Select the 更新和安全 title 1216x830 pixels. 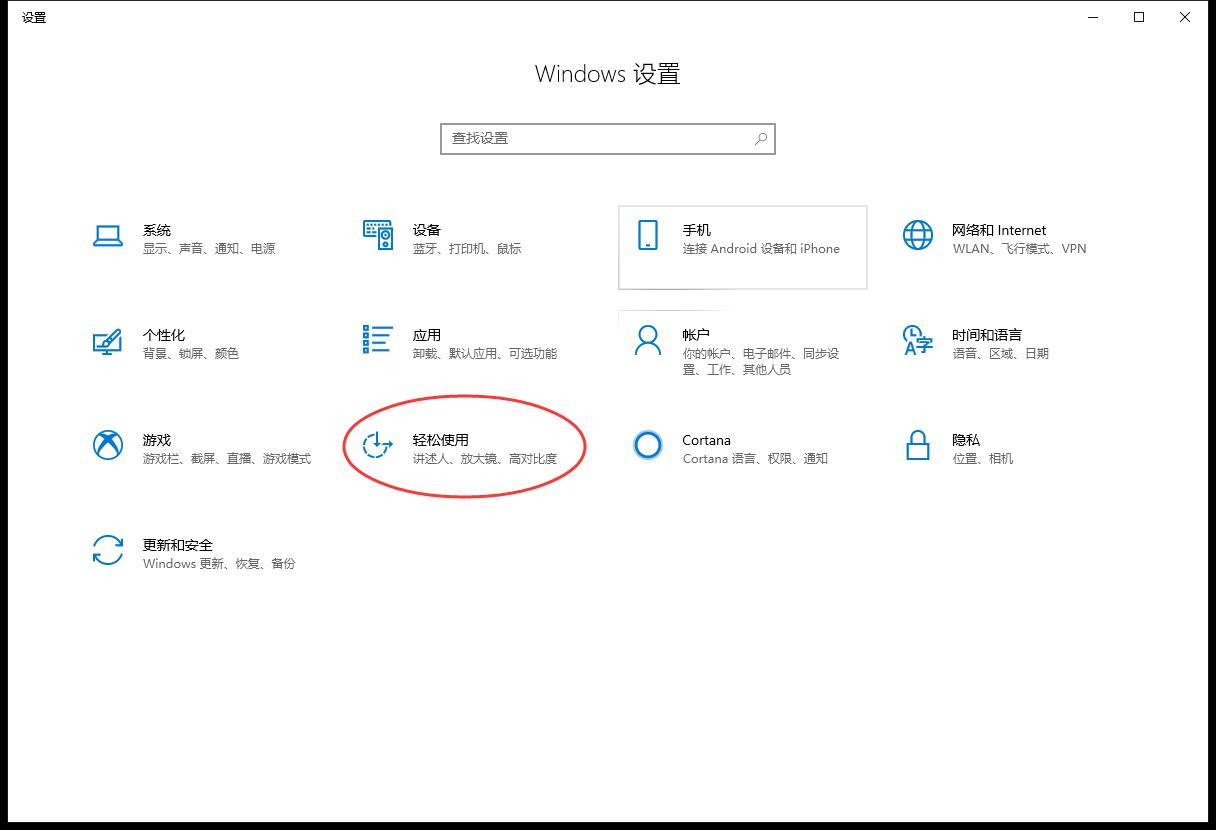point(178,545)
